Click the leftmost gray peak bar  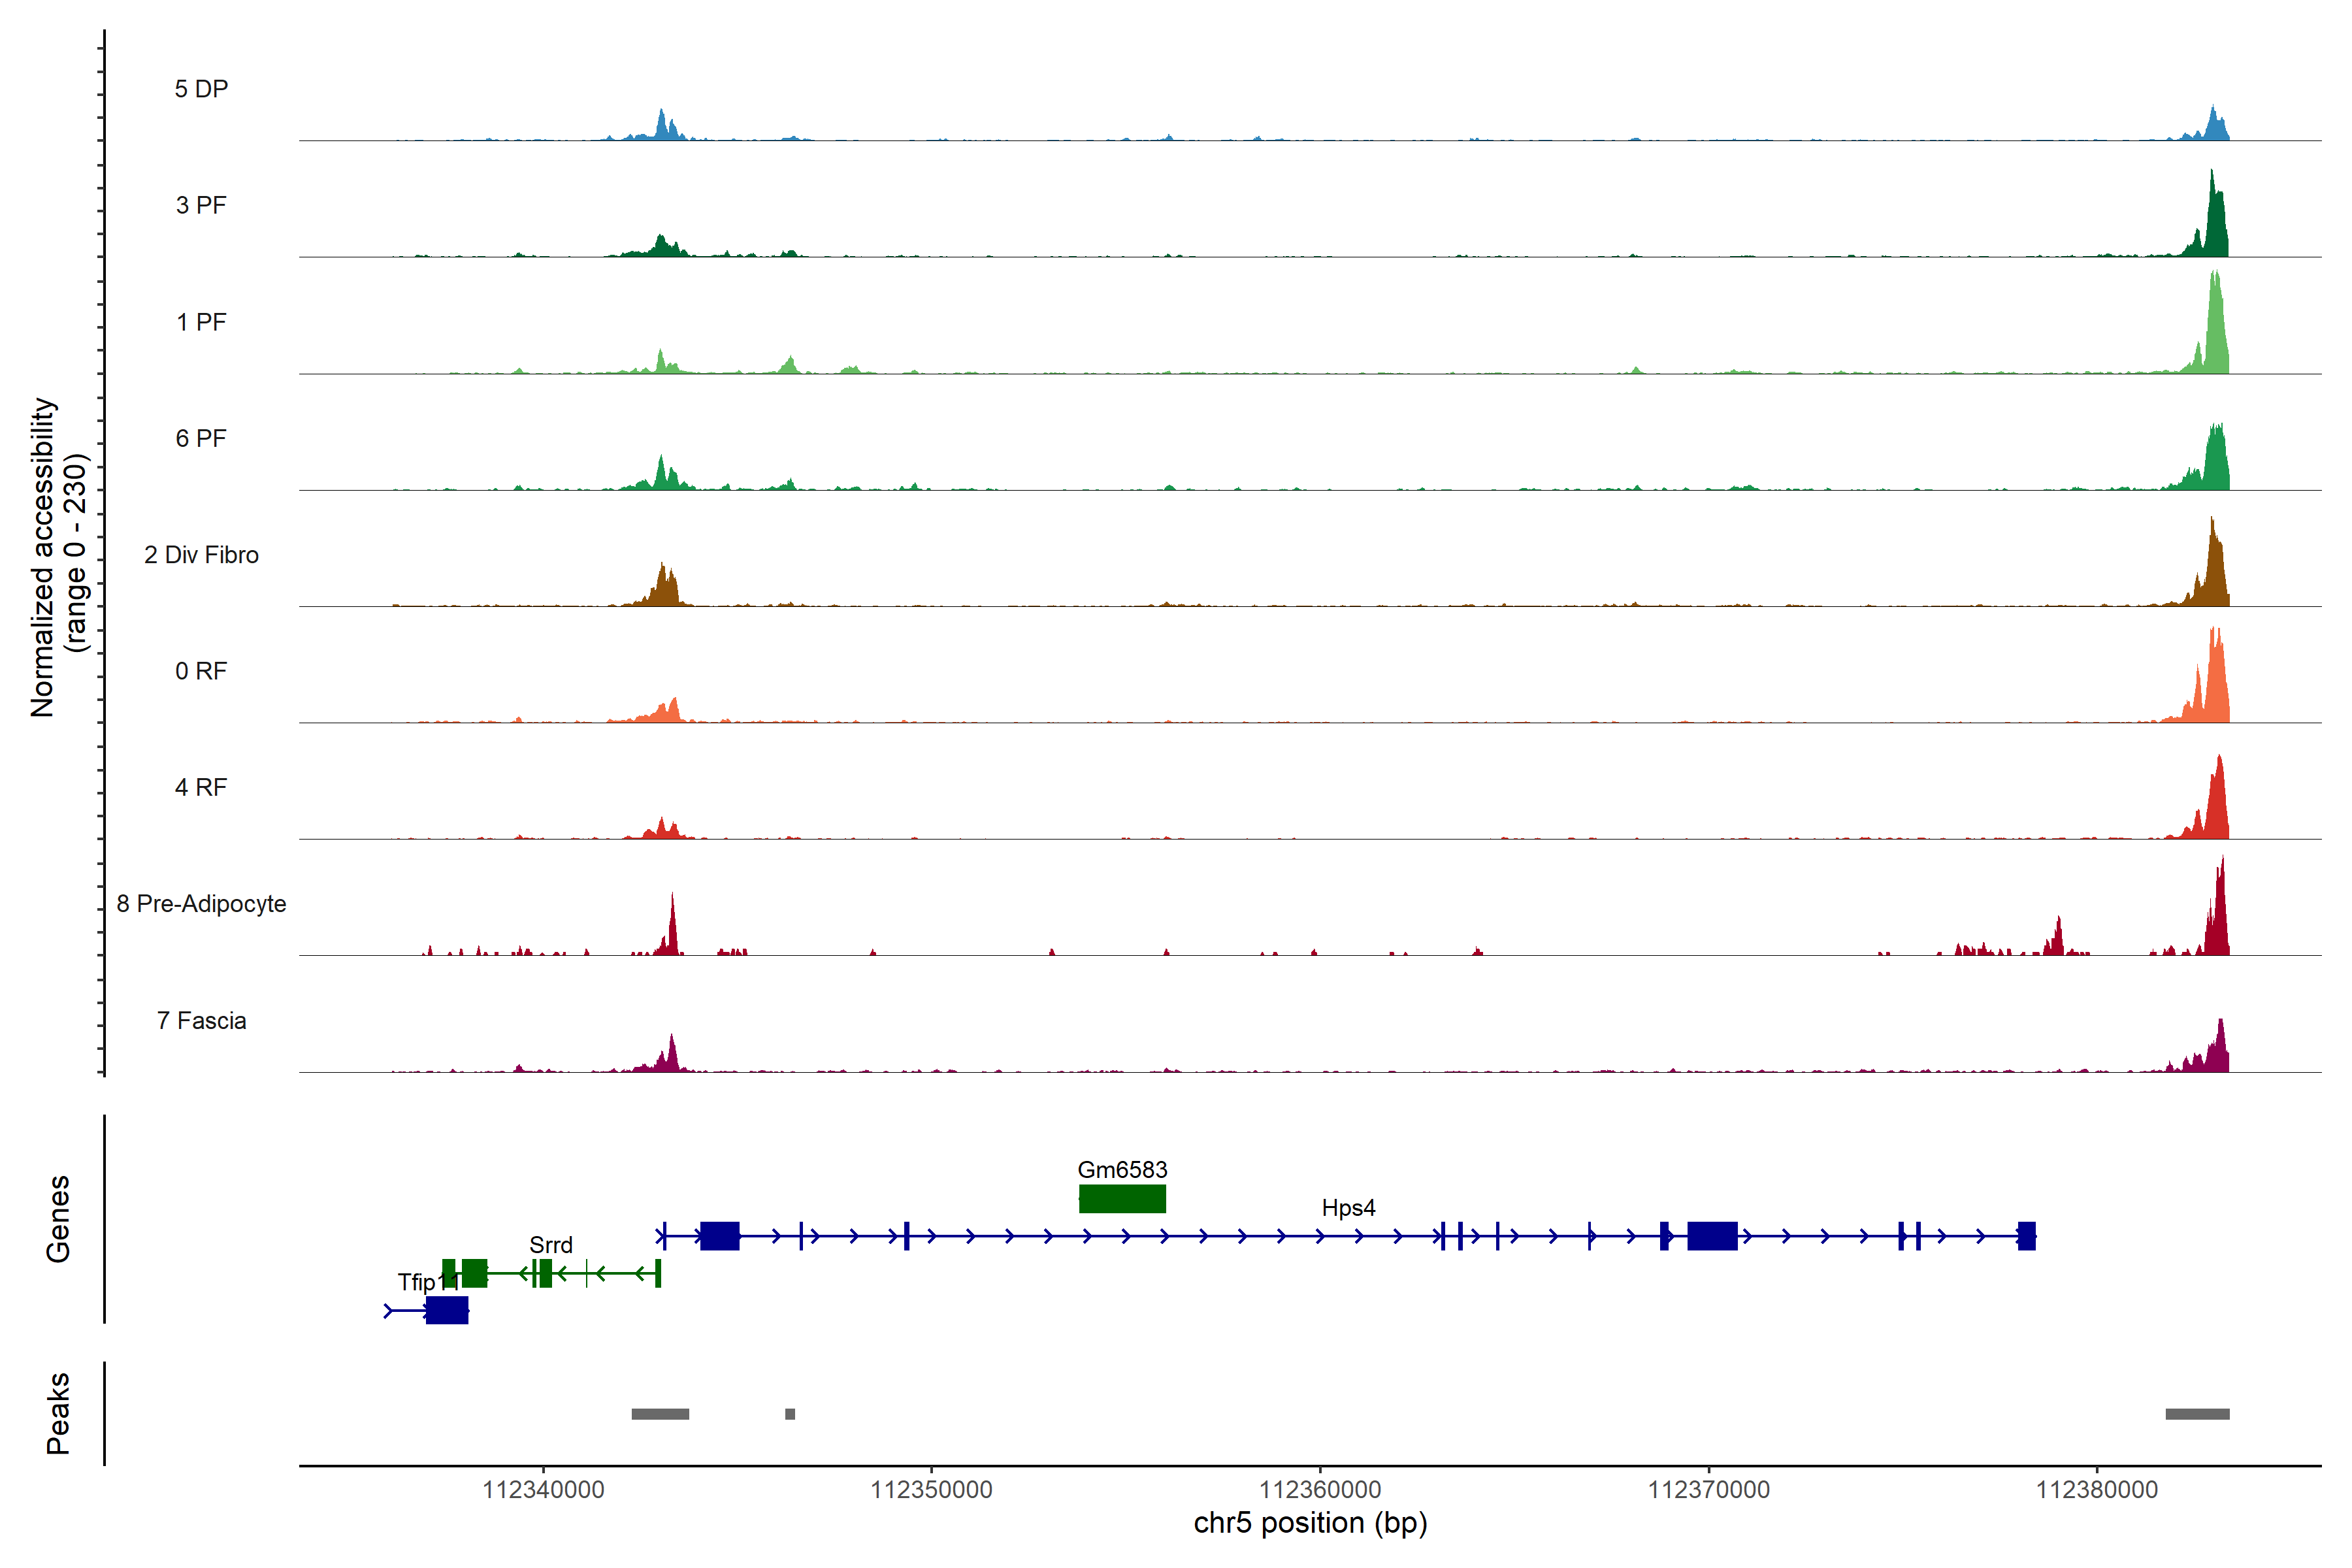tap(660, 1414)
